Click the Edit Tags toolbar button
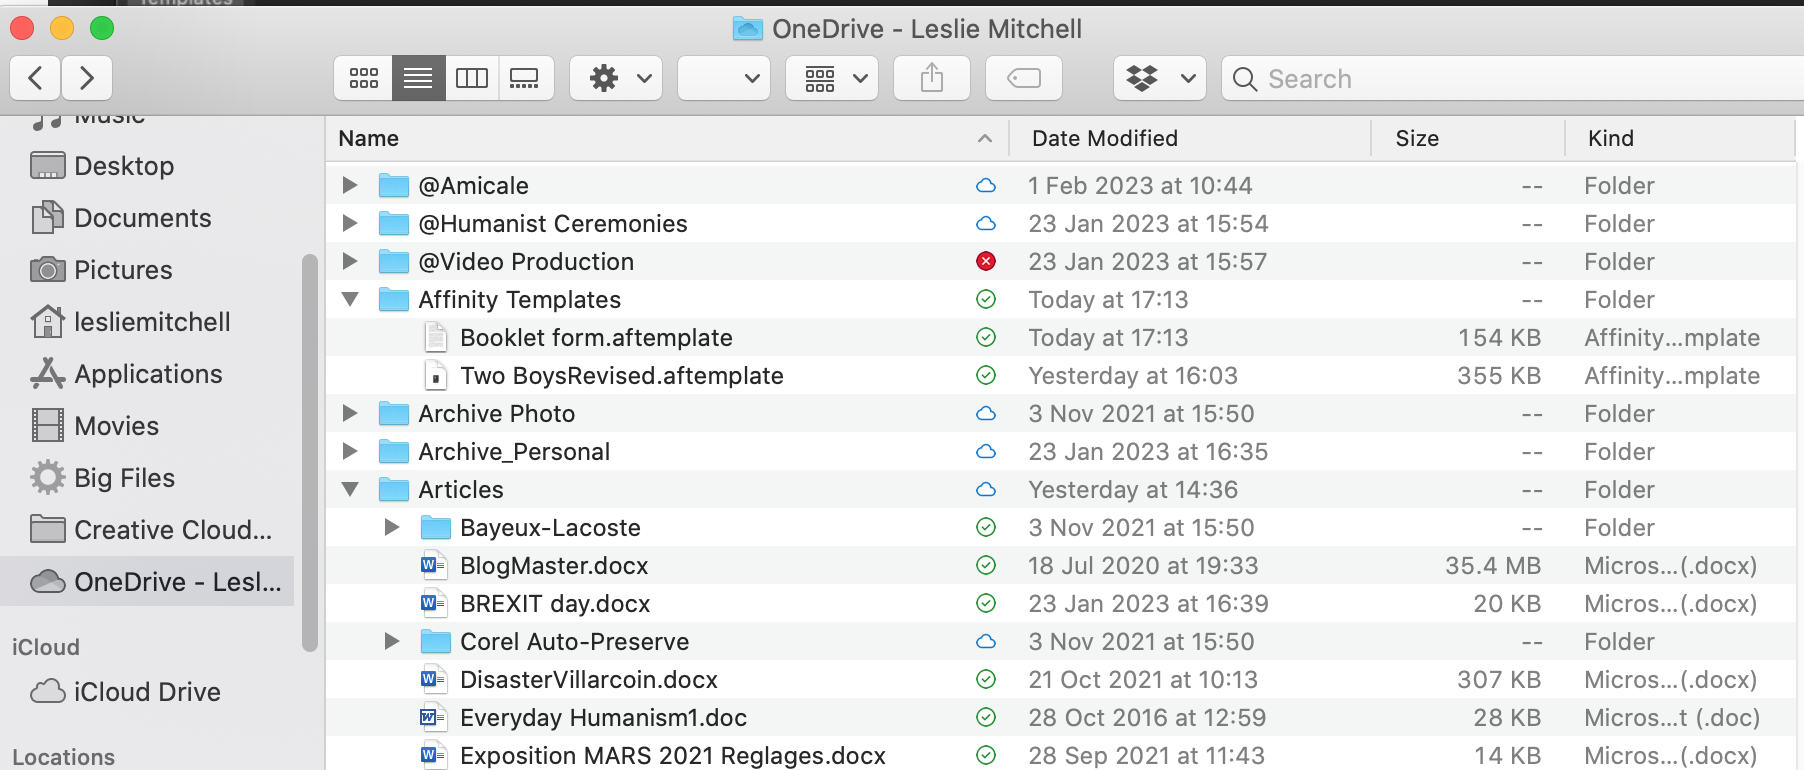 click(x=1024, y=78)
